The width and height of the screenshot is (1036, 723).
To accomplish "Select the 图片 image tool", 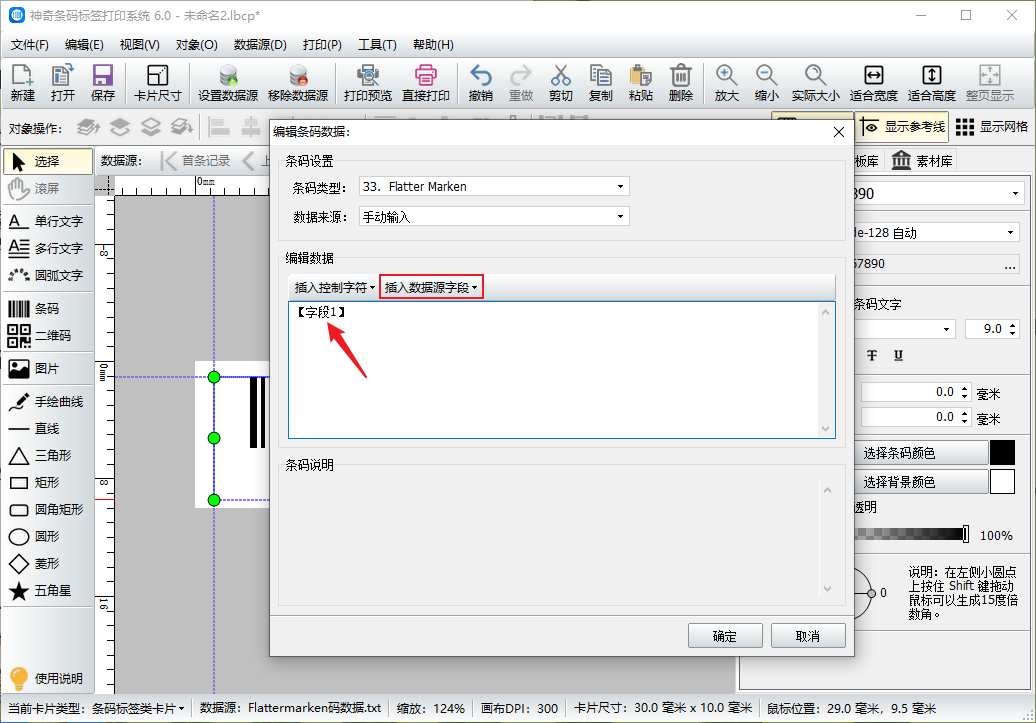I will point(47,368).
